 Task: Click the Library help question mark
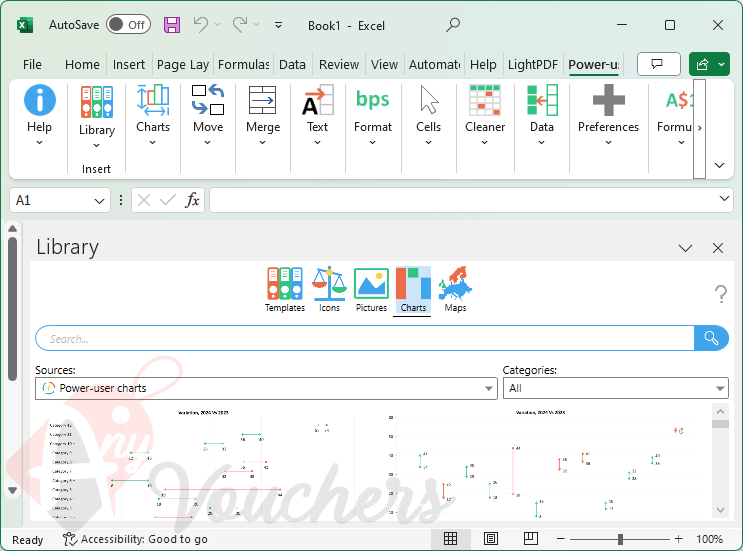pyautogui.click(x=720, y=294)
